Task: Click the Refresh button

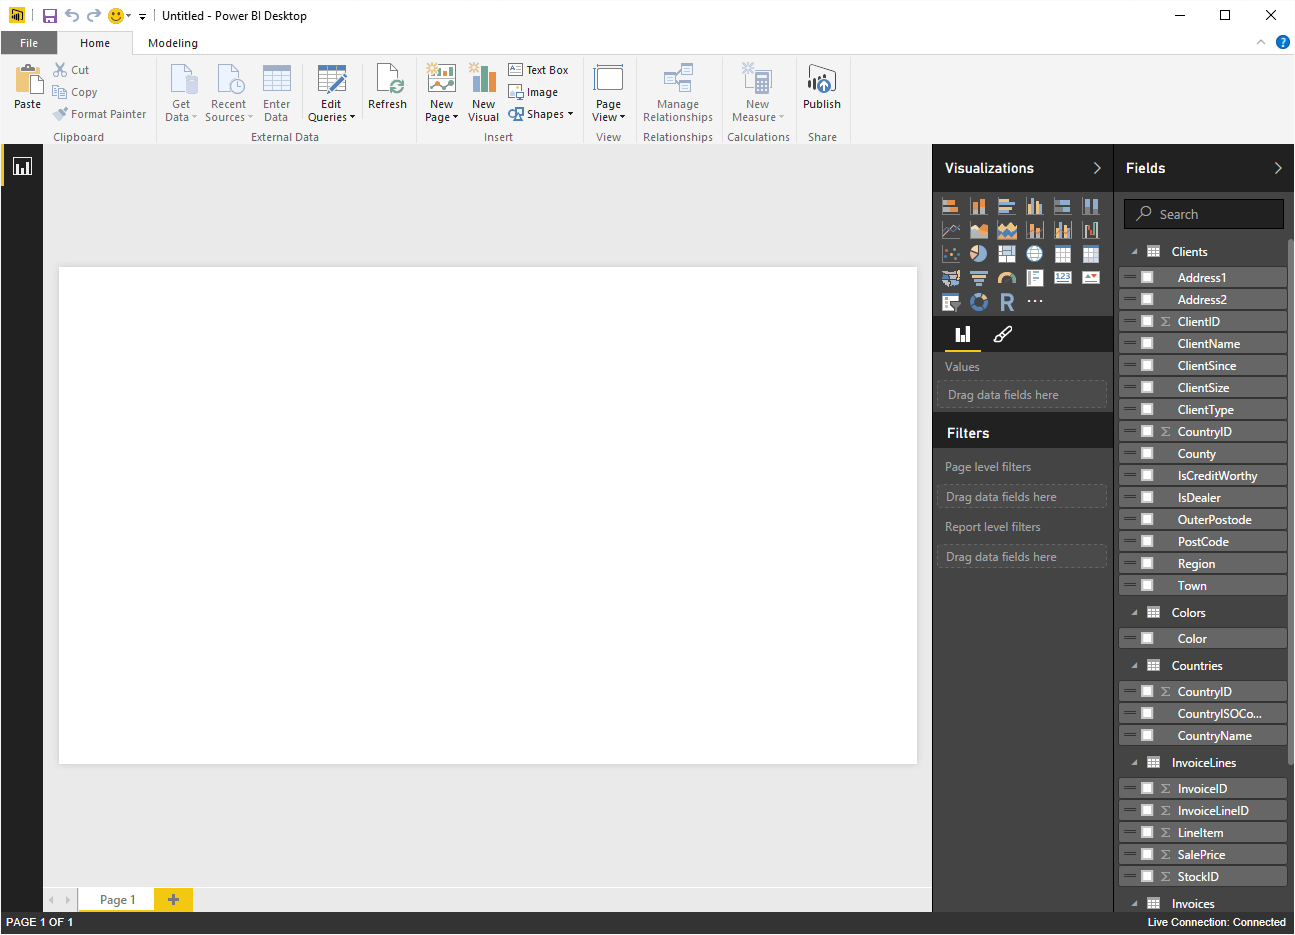Action: tap(387, 88)
